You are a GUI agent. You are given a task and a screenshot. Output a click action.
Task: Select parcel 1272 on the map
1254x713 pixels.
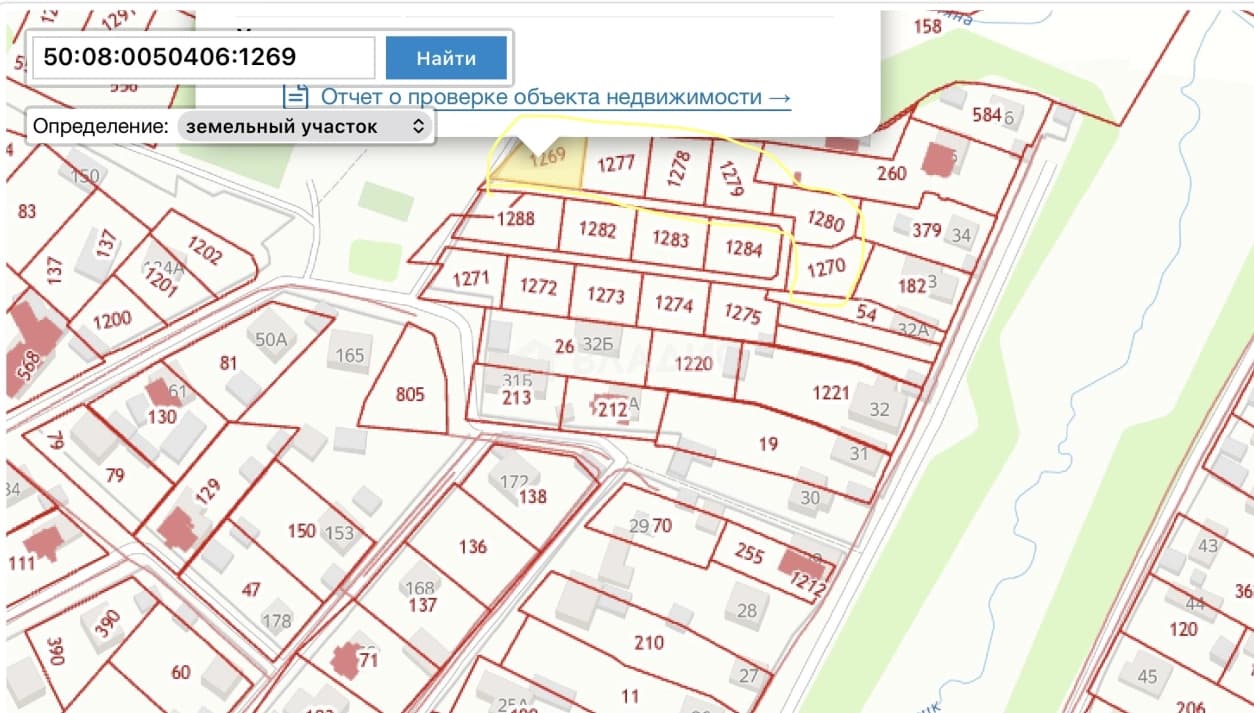click(538, 287)
